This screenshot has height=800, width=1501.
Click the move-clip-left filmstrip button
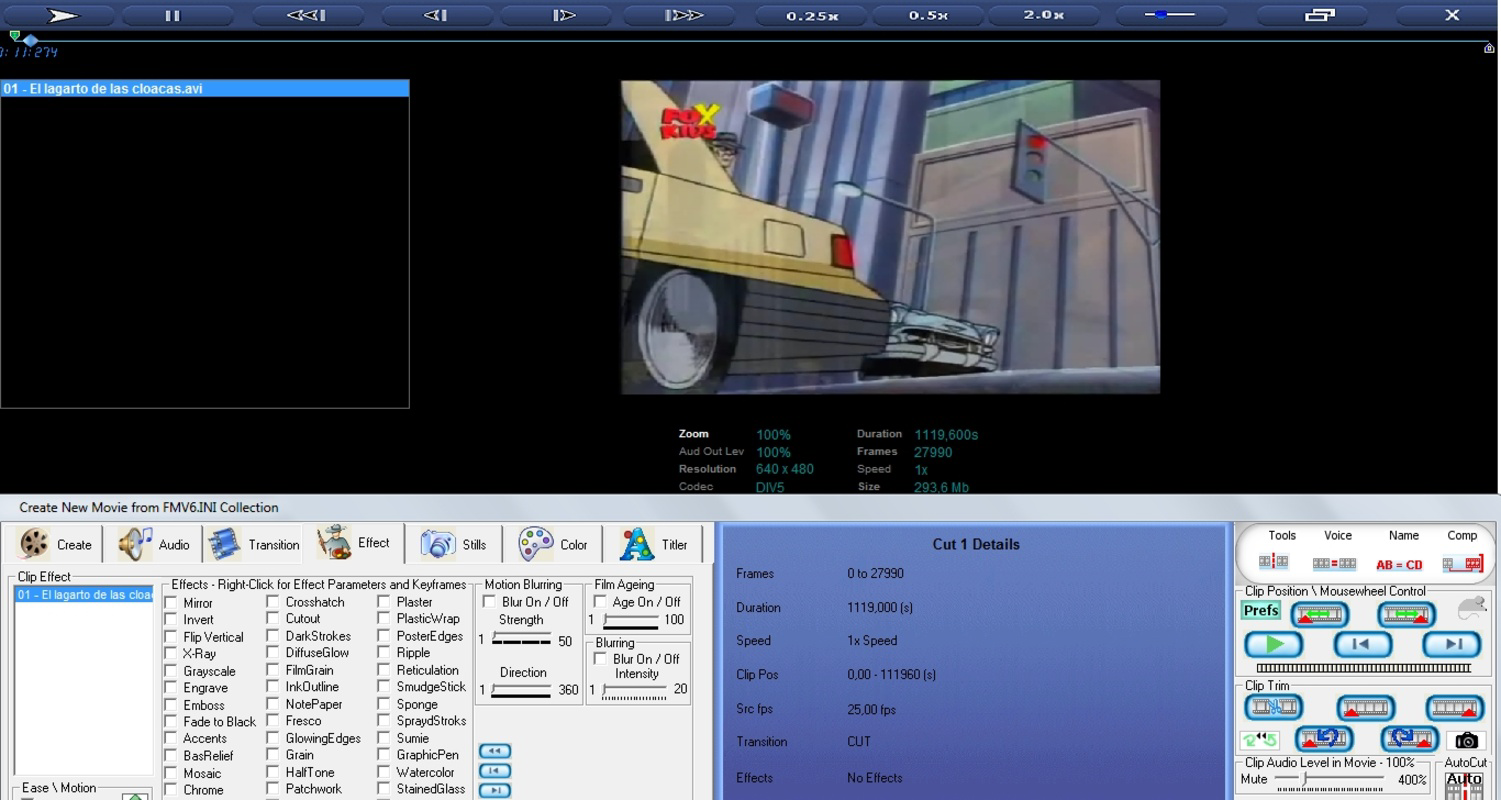[x=1320, y=615]
